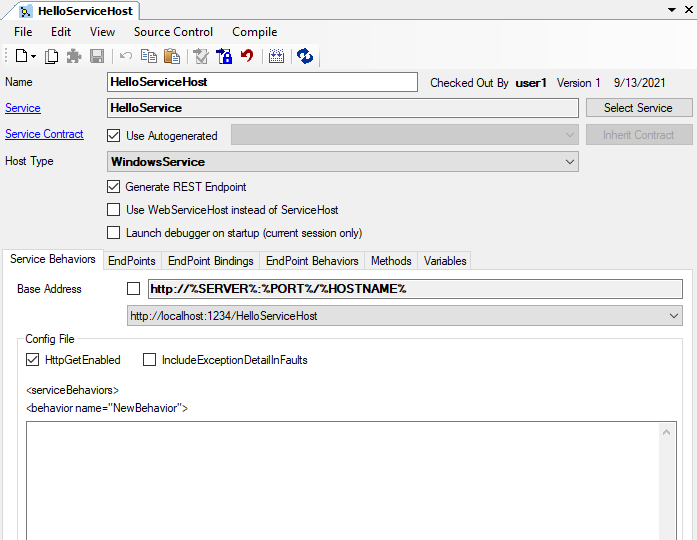This screenshot has width=697, height=540.
Task: Click into the Name input field
Action: (x=262, y=82)
